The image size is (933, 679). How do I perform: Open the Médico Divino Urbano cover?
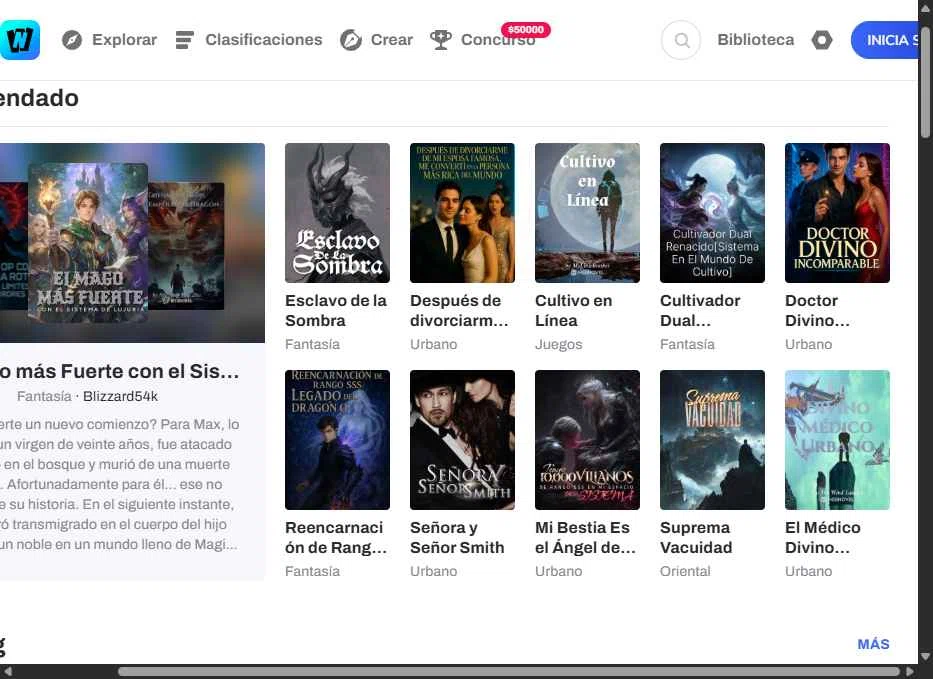[837, 440]
